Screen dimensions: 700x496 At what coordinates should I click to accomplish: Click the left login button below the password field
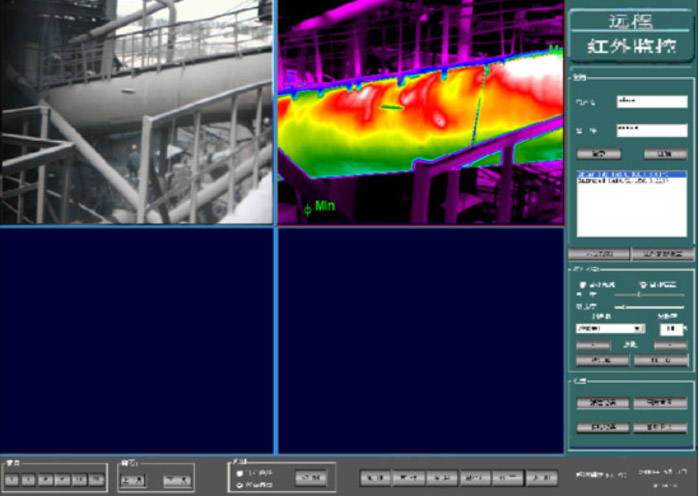click(x=599, y=154)
